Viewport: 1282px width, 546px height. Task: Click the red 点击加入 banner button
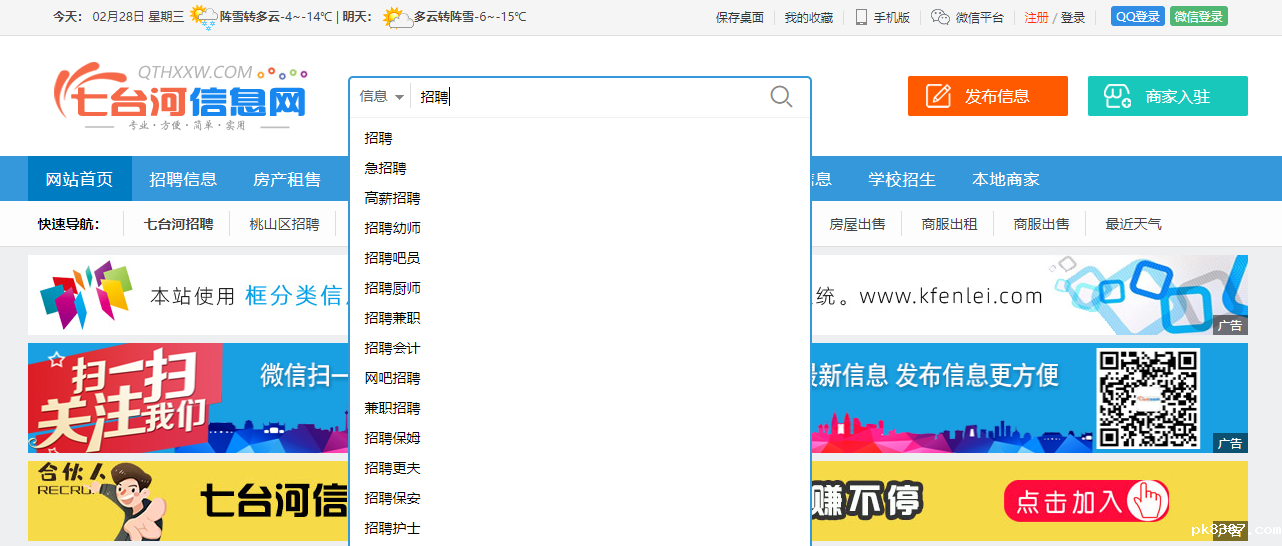pyautogui.click(x=1086, y=501)
